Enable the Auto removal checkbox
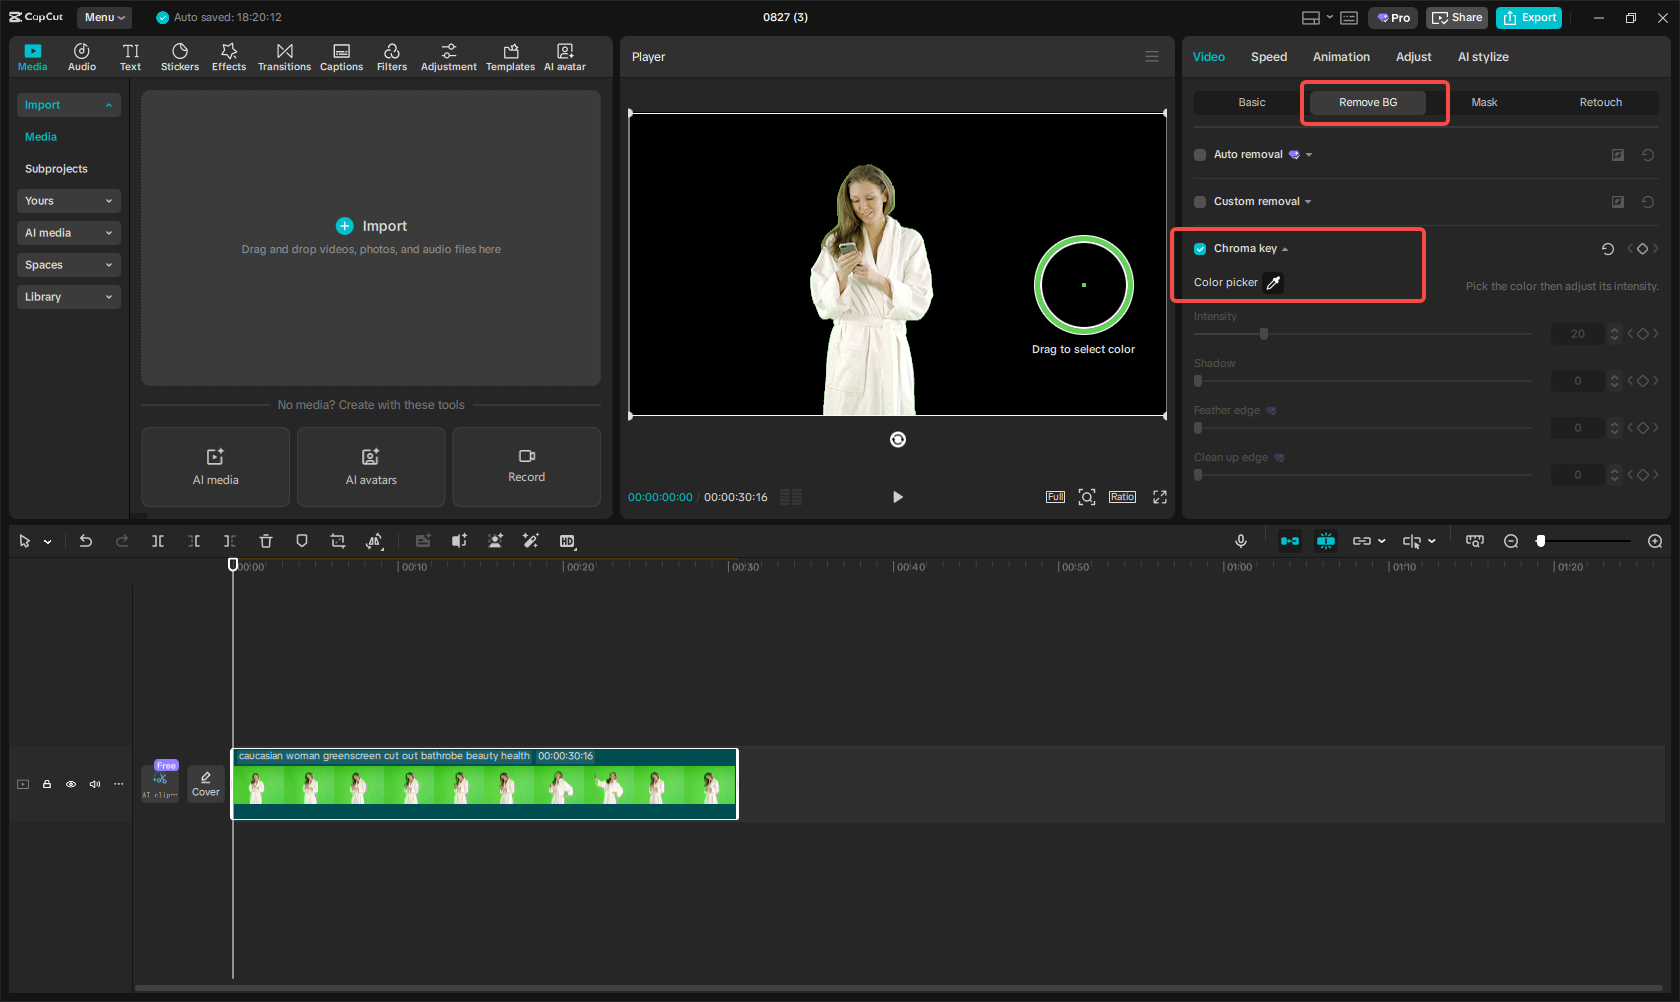Viewport: 1680px width, 1002px height. pyautogui.click(x=1200, y=155)
